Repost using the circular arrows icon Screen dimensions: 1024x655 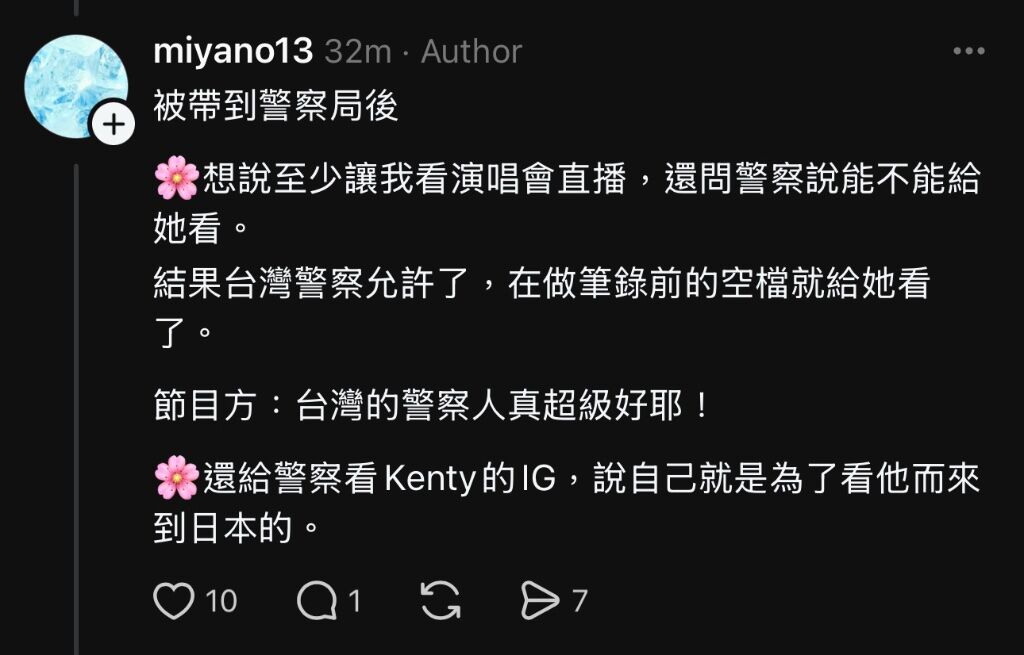tap(441, 601)
